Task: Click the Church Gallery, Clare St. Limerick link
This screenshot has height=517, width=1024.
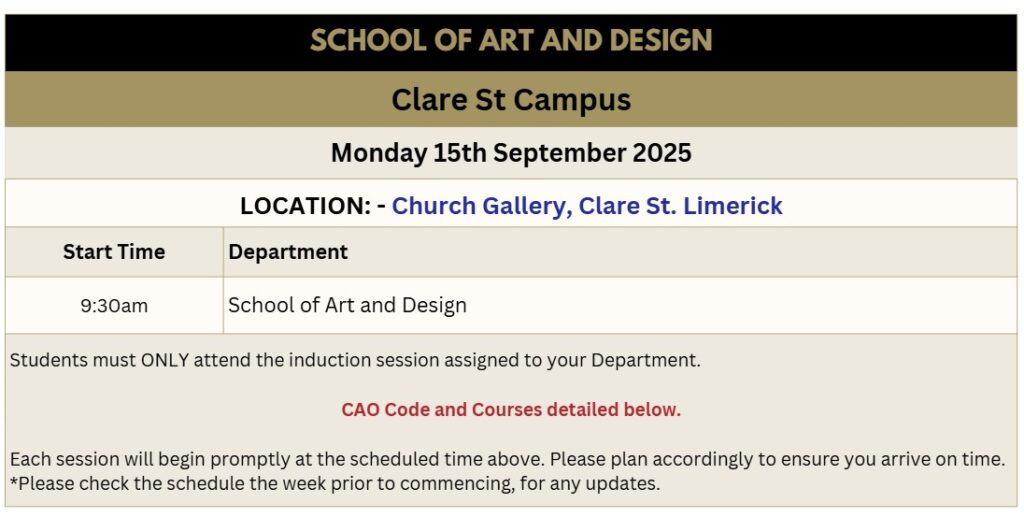Action: (x=586, y=206)
